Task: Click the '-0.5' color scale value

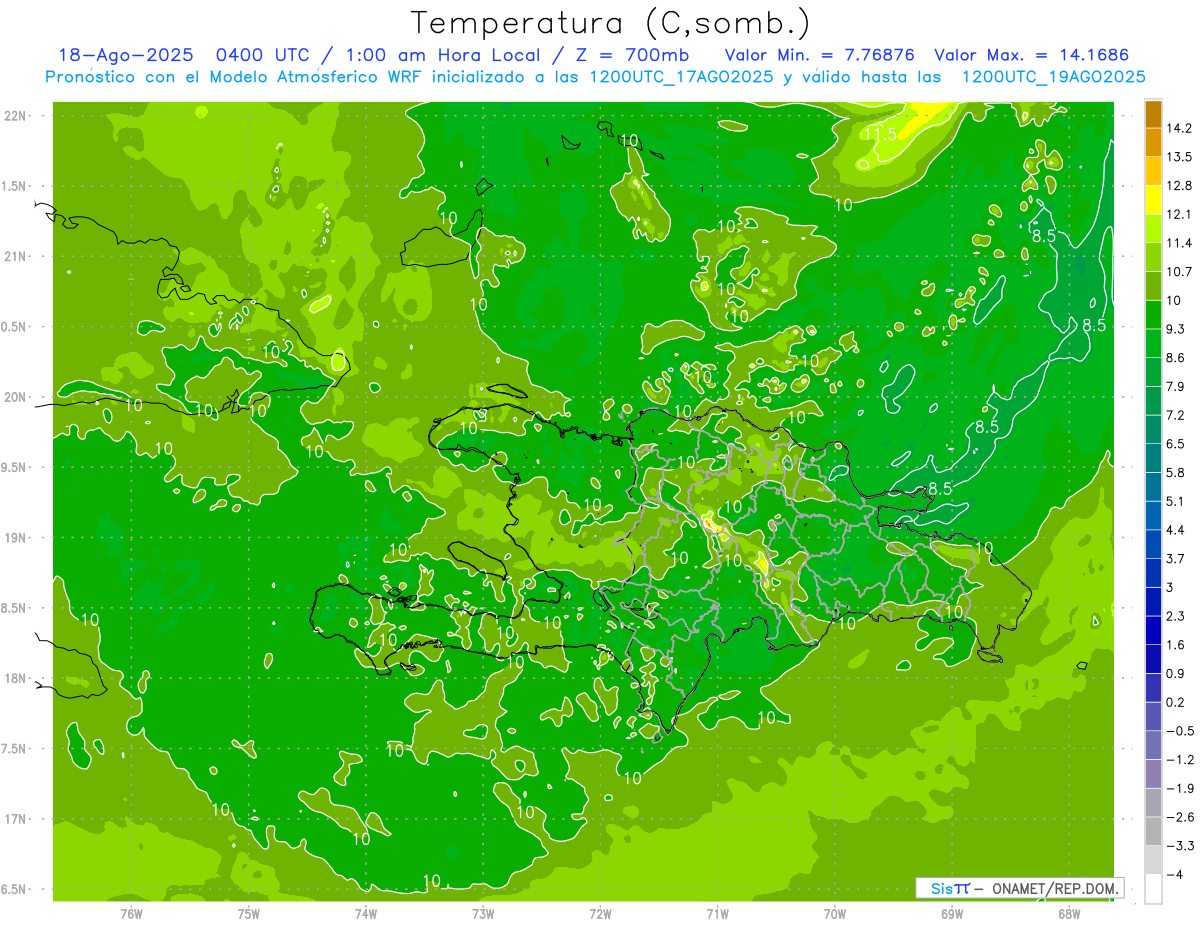Action: pos(1179,730)
